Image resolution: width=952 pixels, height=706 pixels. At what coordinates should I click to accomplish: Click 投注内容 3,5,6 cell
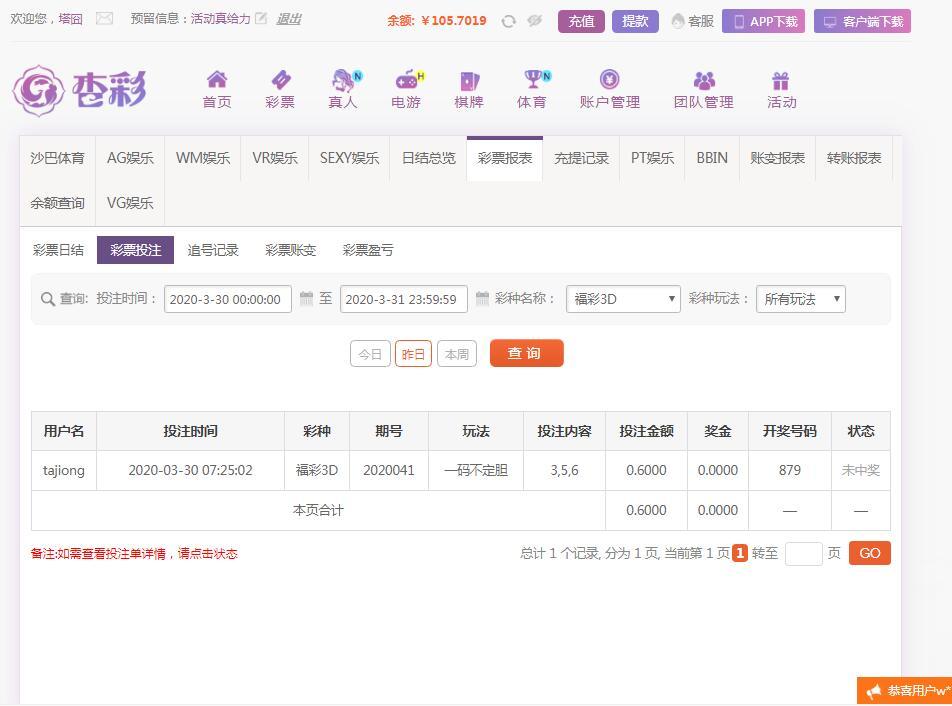564,470
